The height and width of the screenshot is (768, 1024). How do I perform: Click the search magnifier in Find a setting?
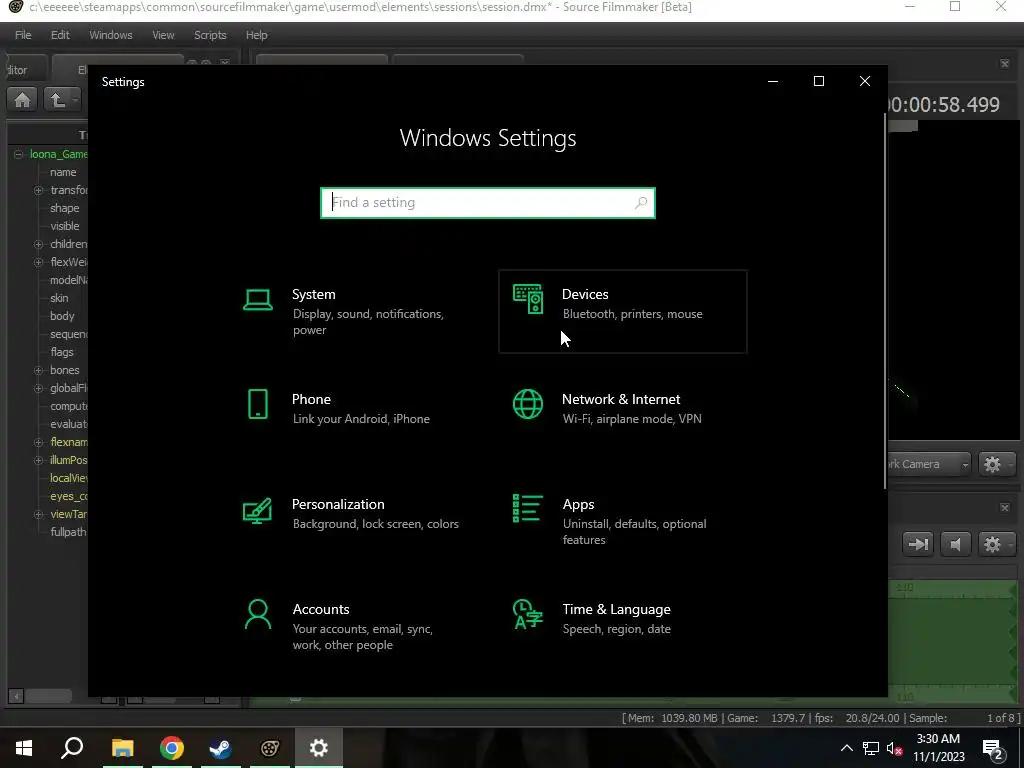641,203
